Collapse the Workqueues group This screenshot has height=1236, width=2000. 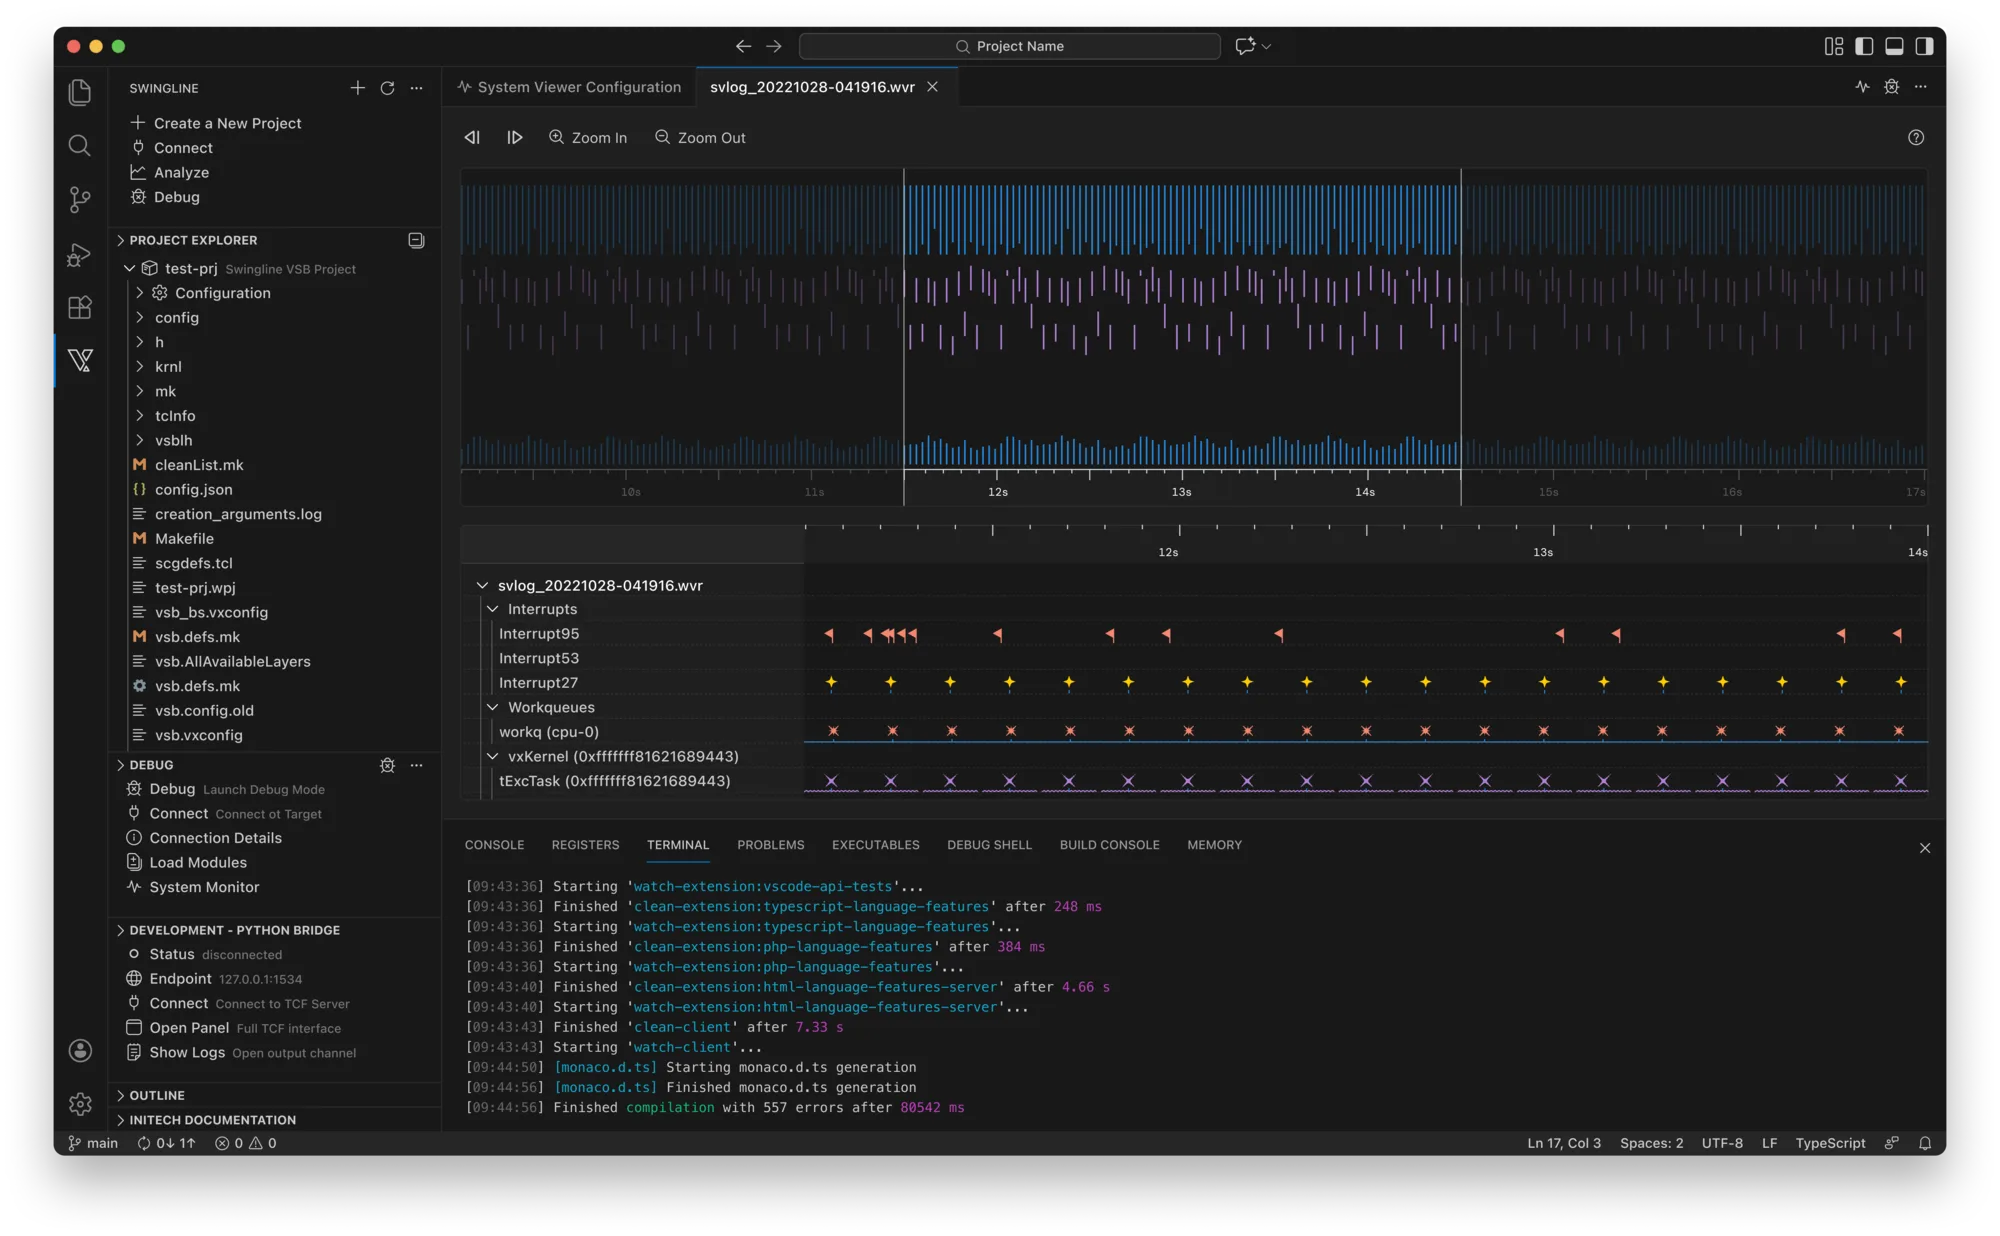[492, 707]
